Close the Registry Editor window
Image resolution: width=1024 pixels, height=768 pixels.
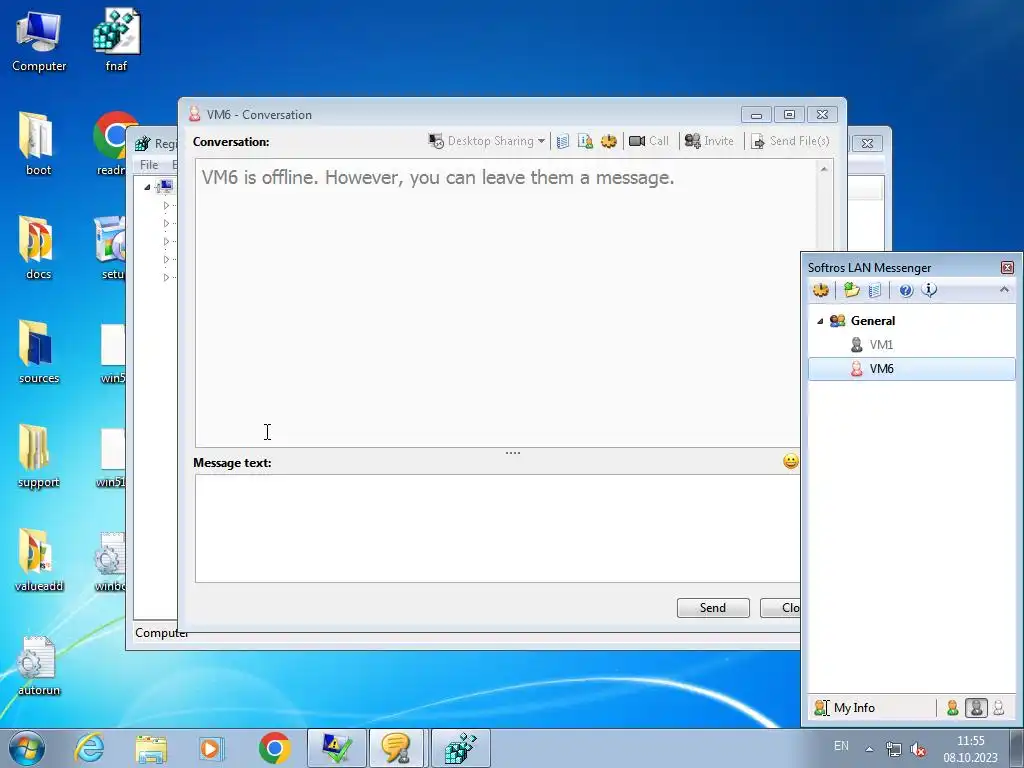pos(867,143)
